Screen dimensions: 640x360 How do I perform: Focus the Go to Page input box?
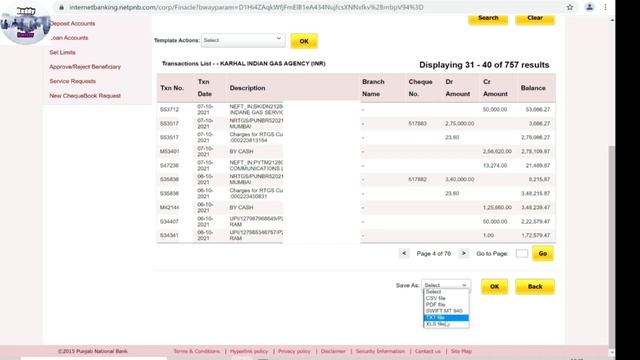(522, 253)
